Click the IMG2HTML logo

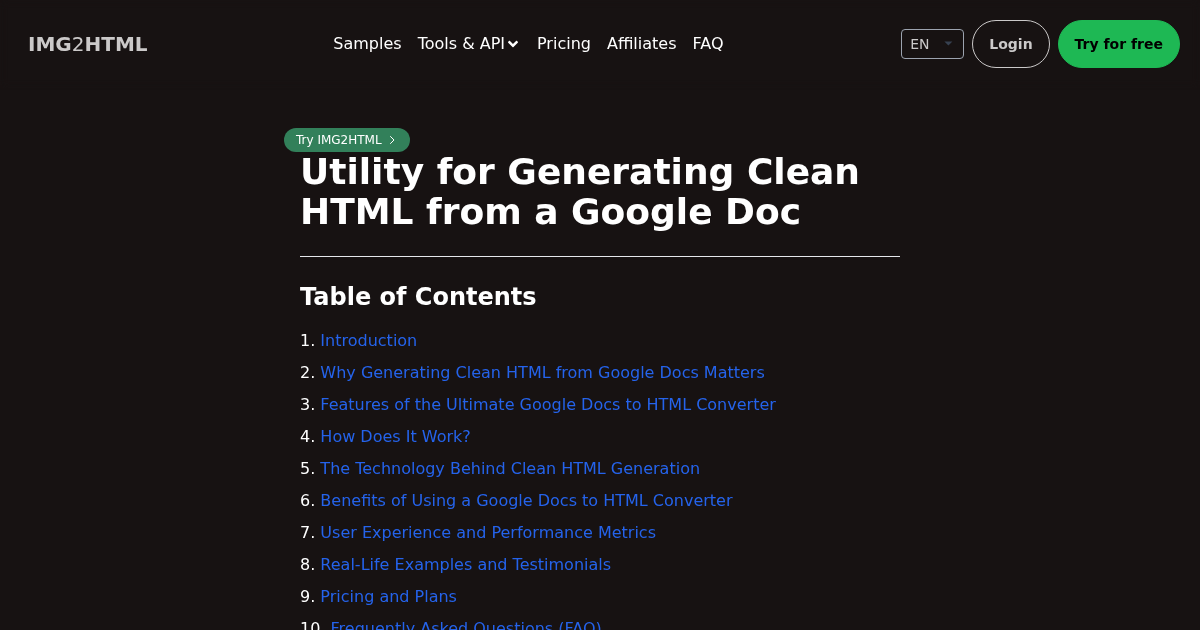pyautogui.click(x=87, y=44)
